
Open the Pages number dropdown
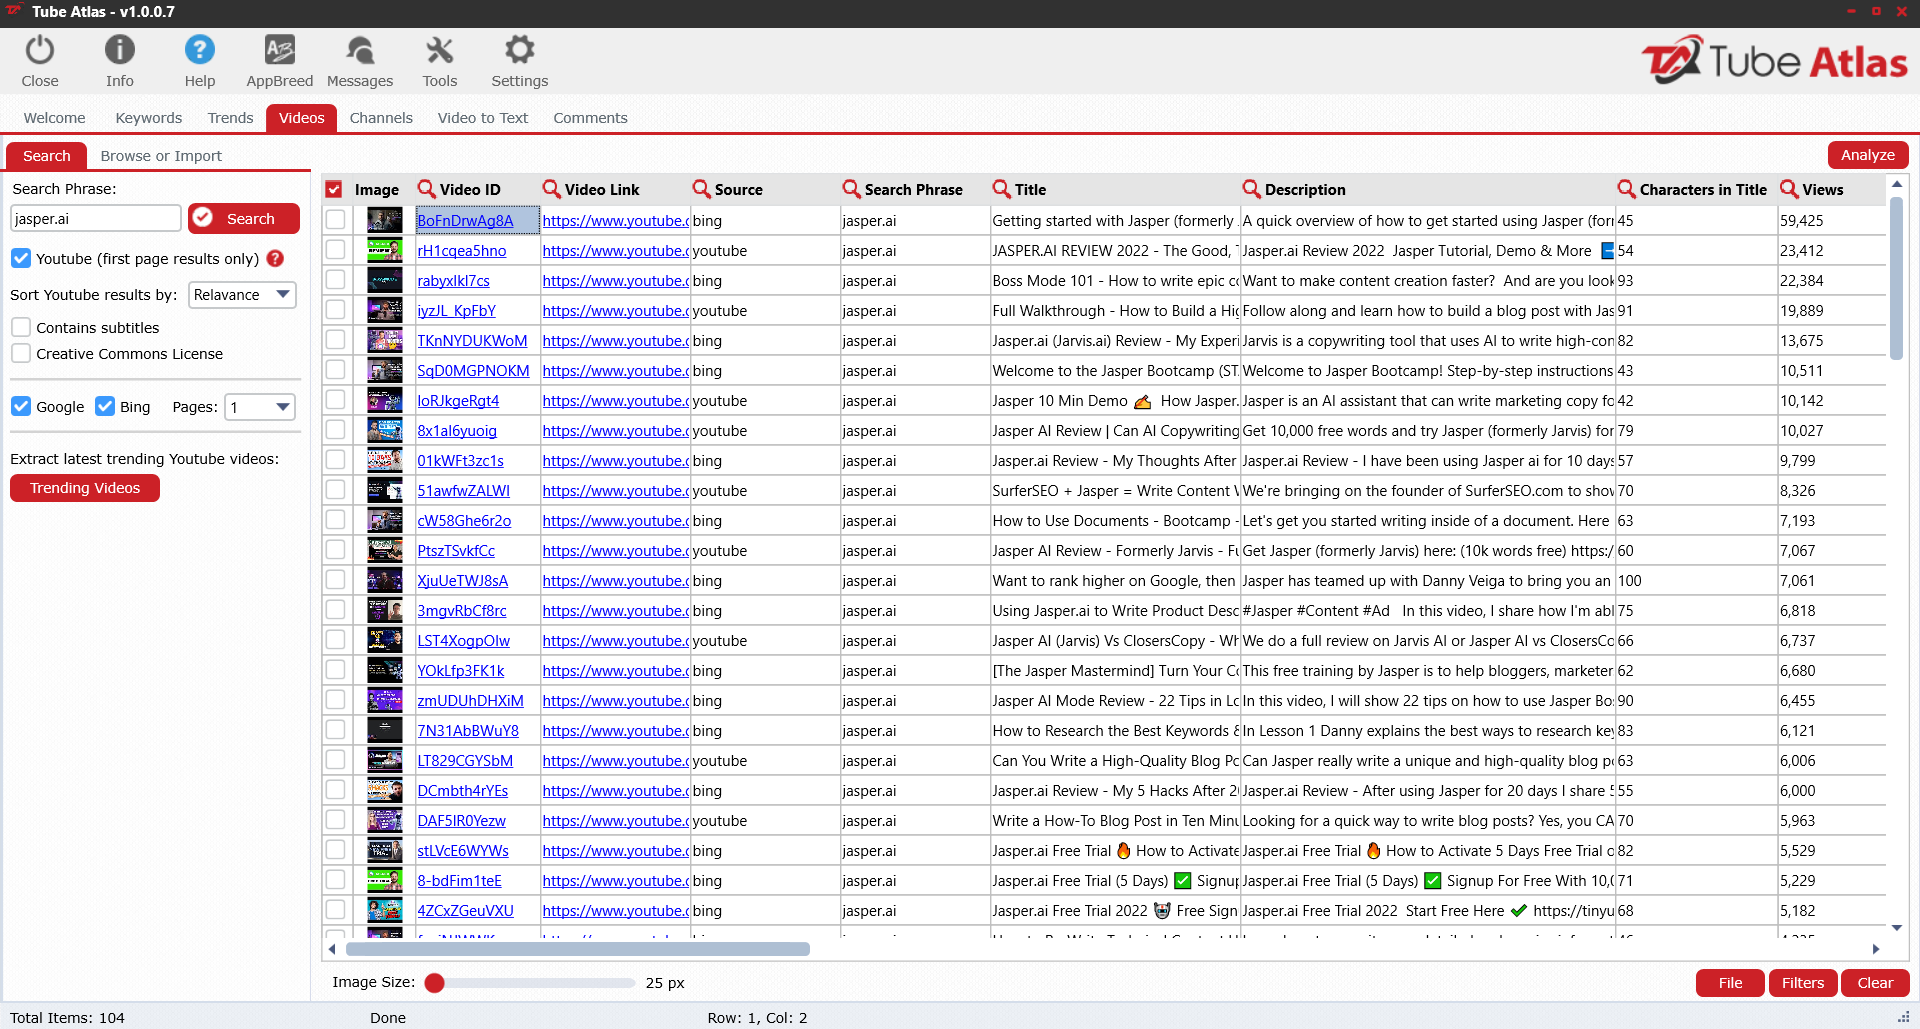coord(260,407)
